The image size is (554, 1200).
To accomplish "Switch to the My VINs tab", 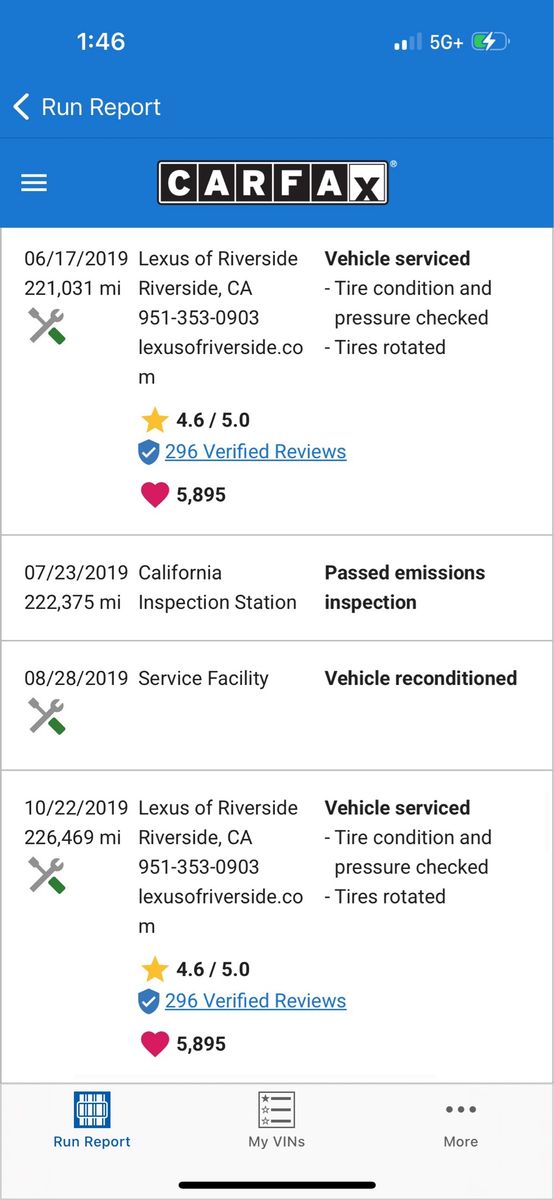I will coord(277,1120).
